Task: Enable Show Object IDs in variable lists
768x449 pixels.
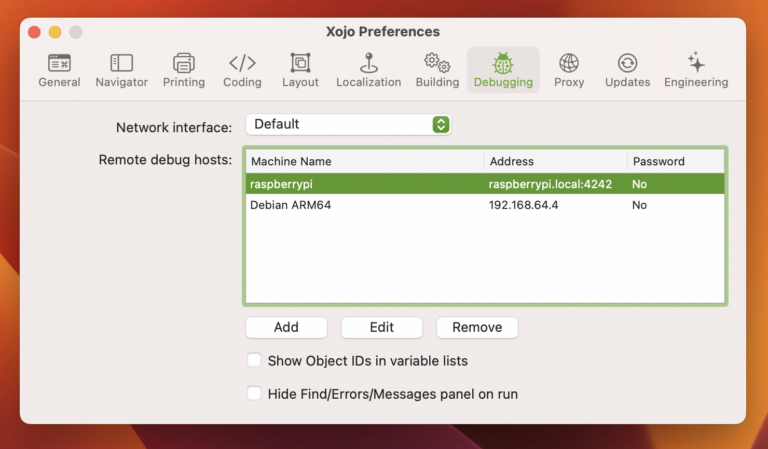Action: click(254, 360)
